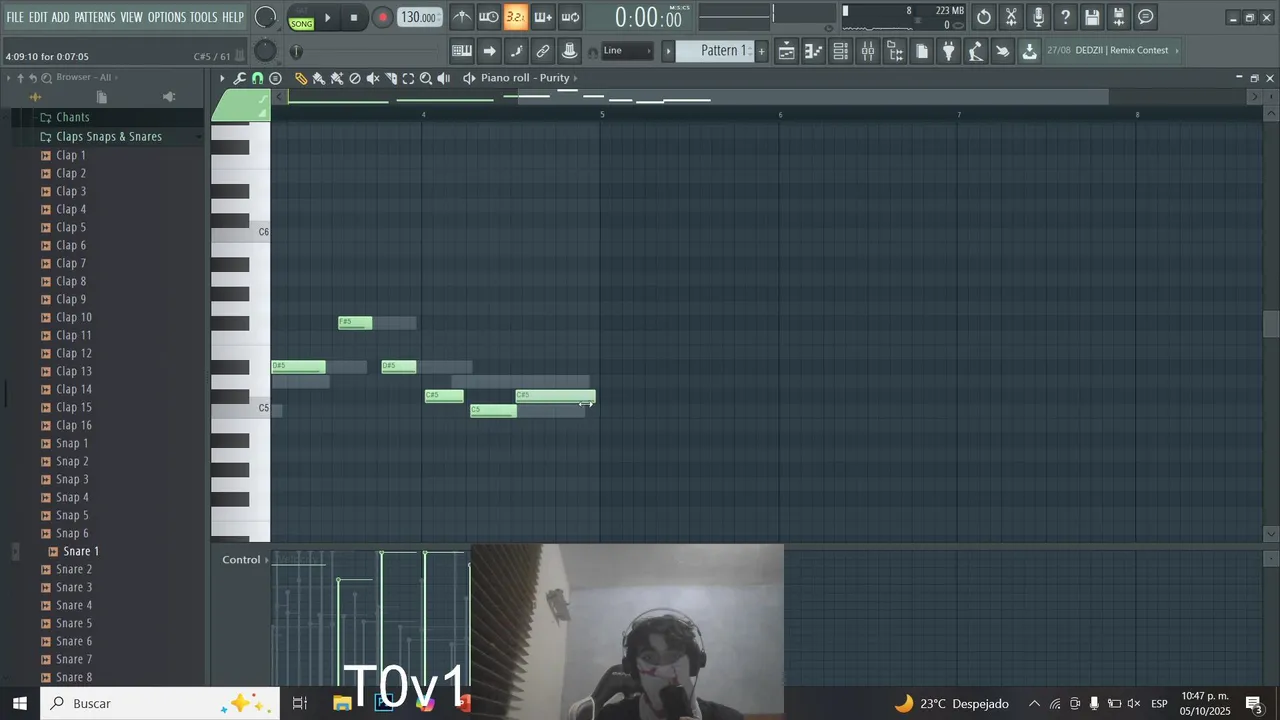Toggle Step editing mode arrow
Image resolution: width=1280 pixels, height=720 pixels.
[x=489, y=51]
